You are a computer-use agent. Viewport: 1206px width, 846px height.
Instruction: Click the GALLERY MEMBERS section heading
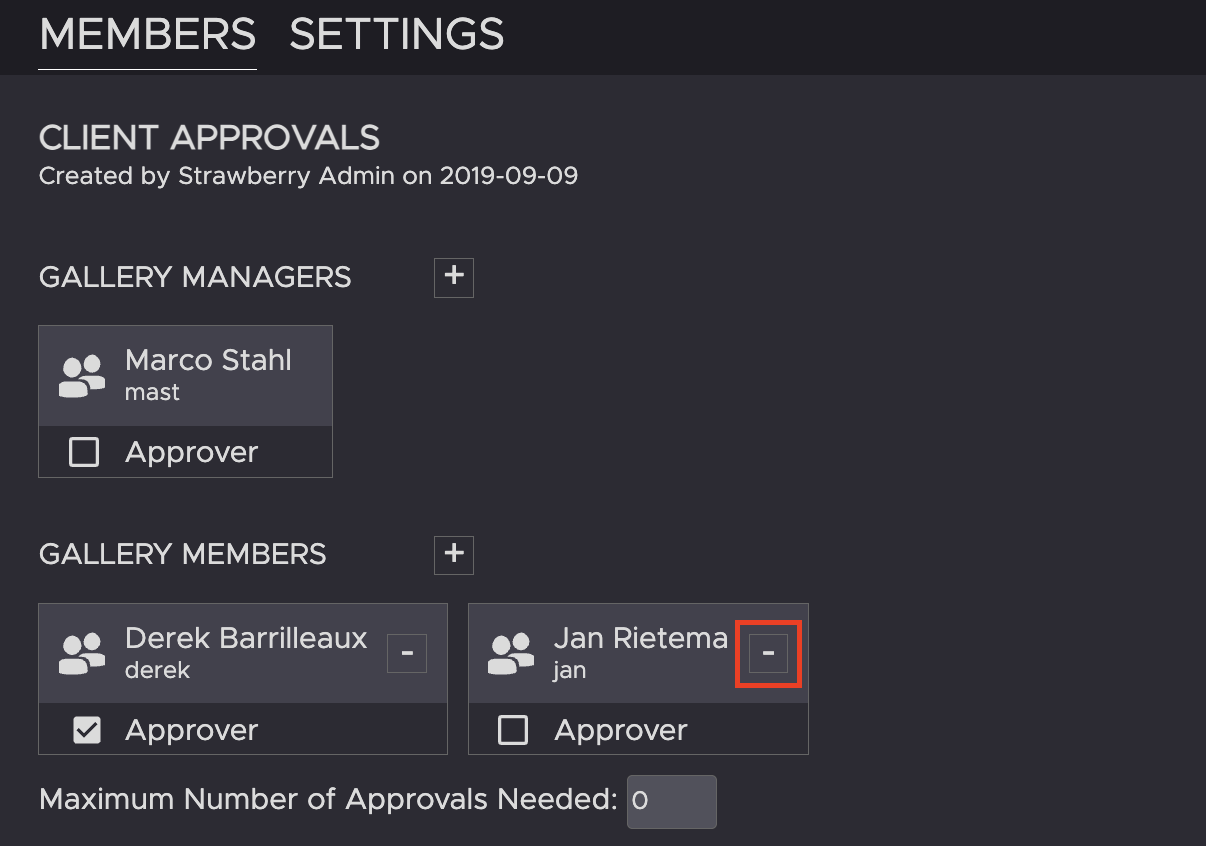[x=183, y=554]
